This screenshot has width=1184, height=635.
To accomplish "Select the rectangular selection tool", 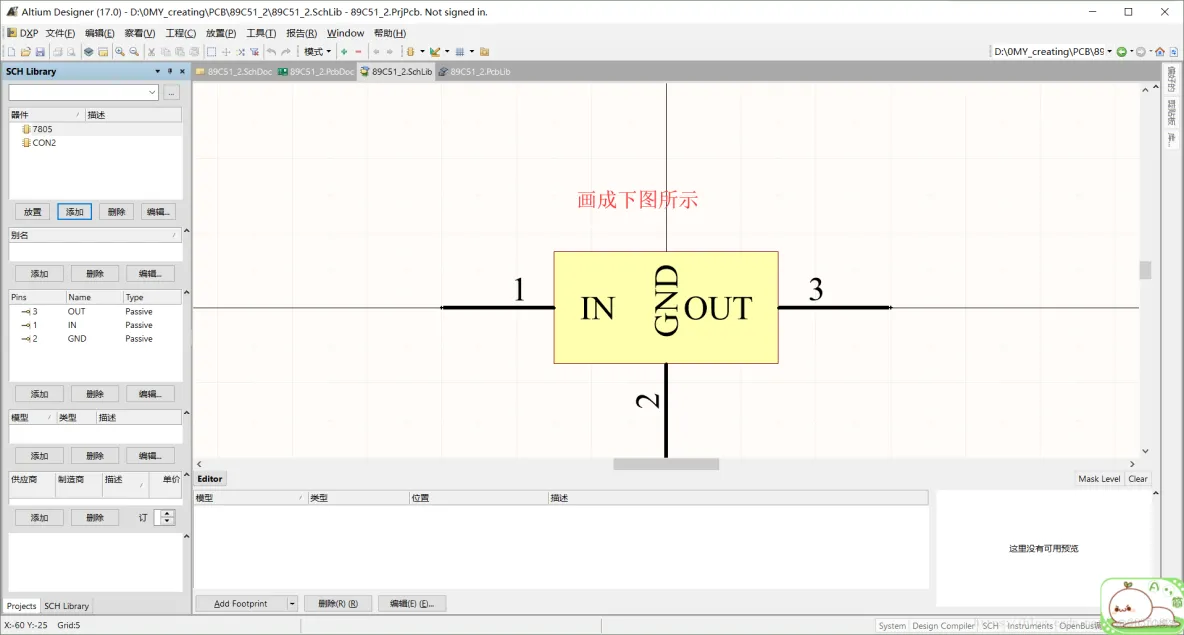I will tap(211, 52).
